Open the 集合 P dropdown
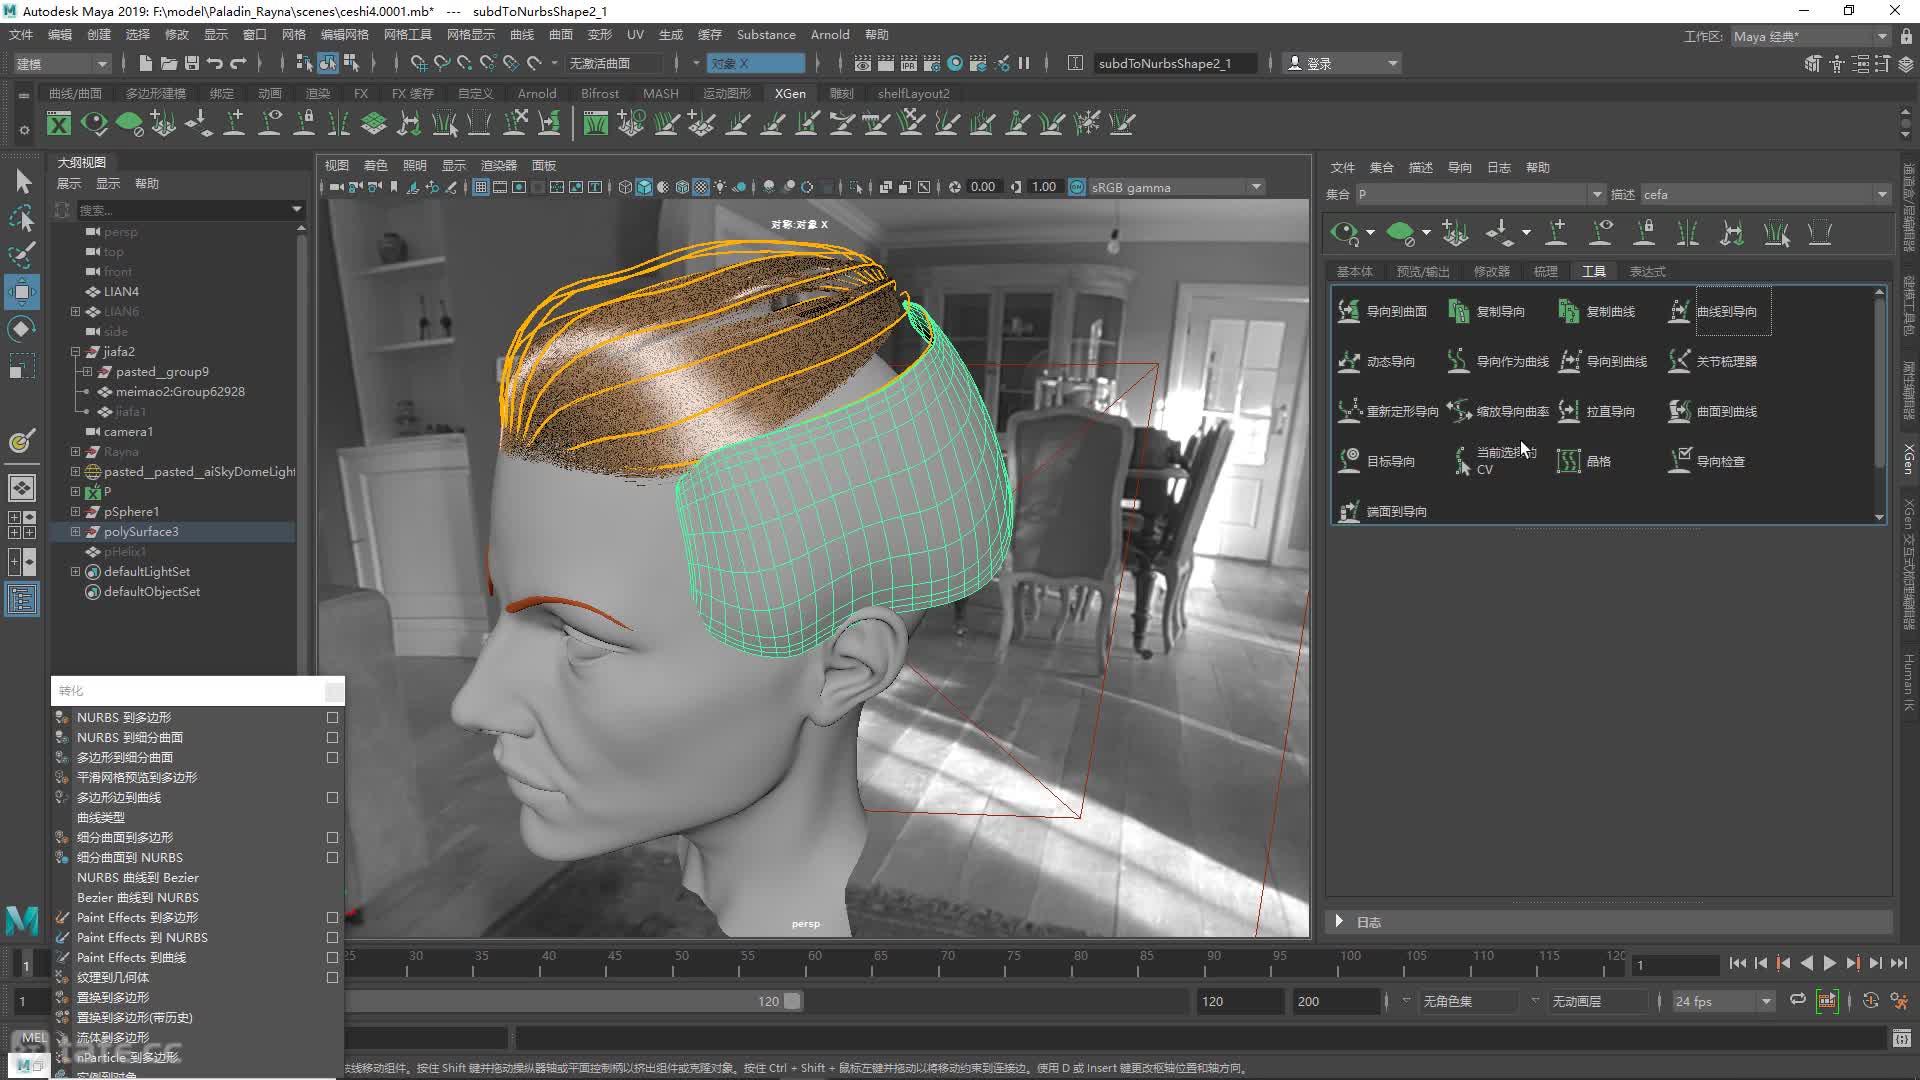This screenshot has height=1080, width=1920. pyautogui.click(x=1480, y=194)
